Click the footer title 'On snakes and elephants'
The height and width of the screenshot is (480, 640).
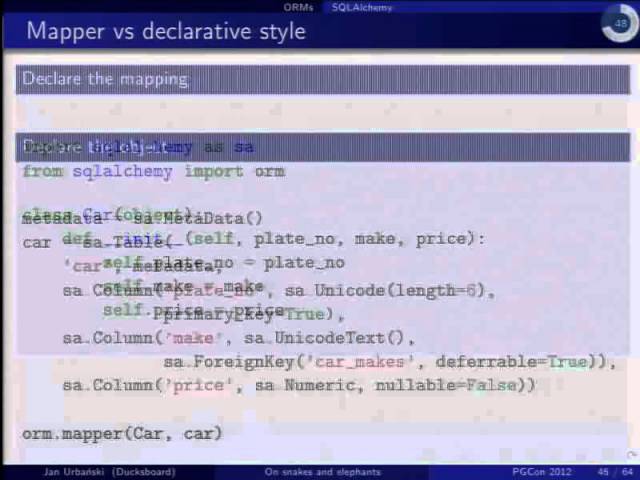click(322, 472)
